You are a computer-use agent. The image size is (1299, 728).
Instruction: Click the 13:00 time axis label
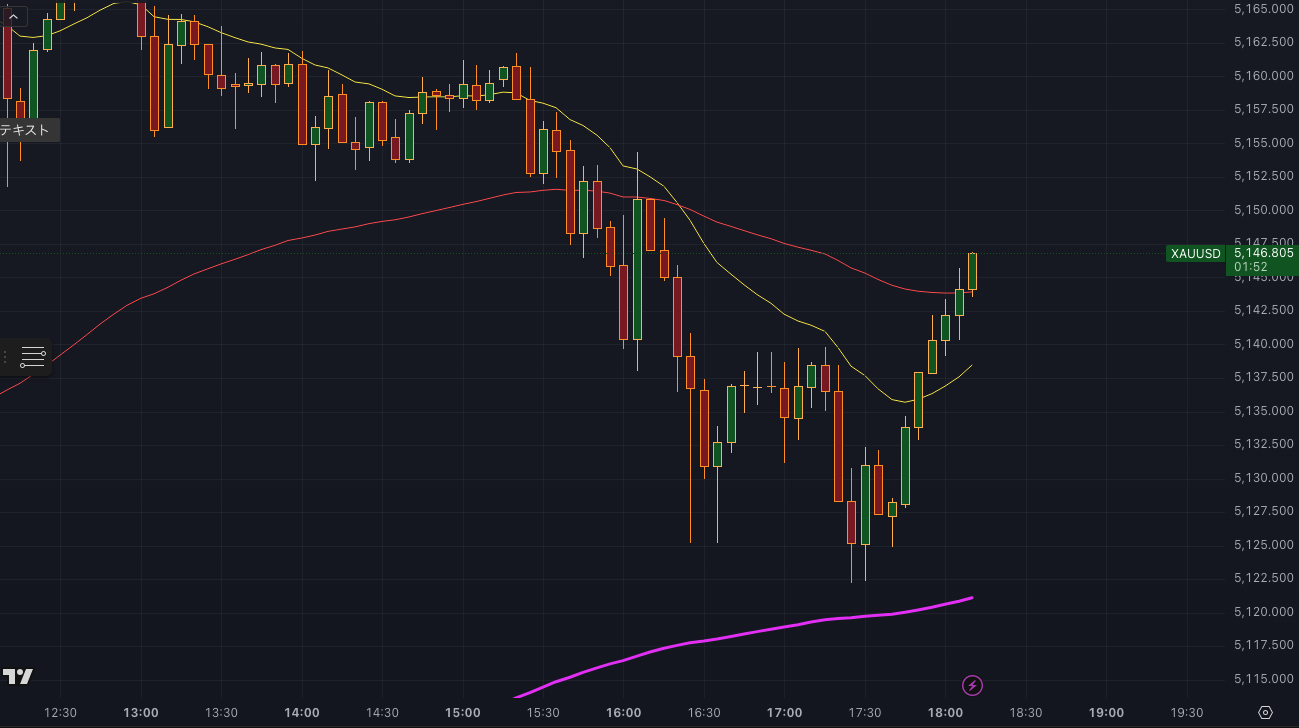[141, 712]
